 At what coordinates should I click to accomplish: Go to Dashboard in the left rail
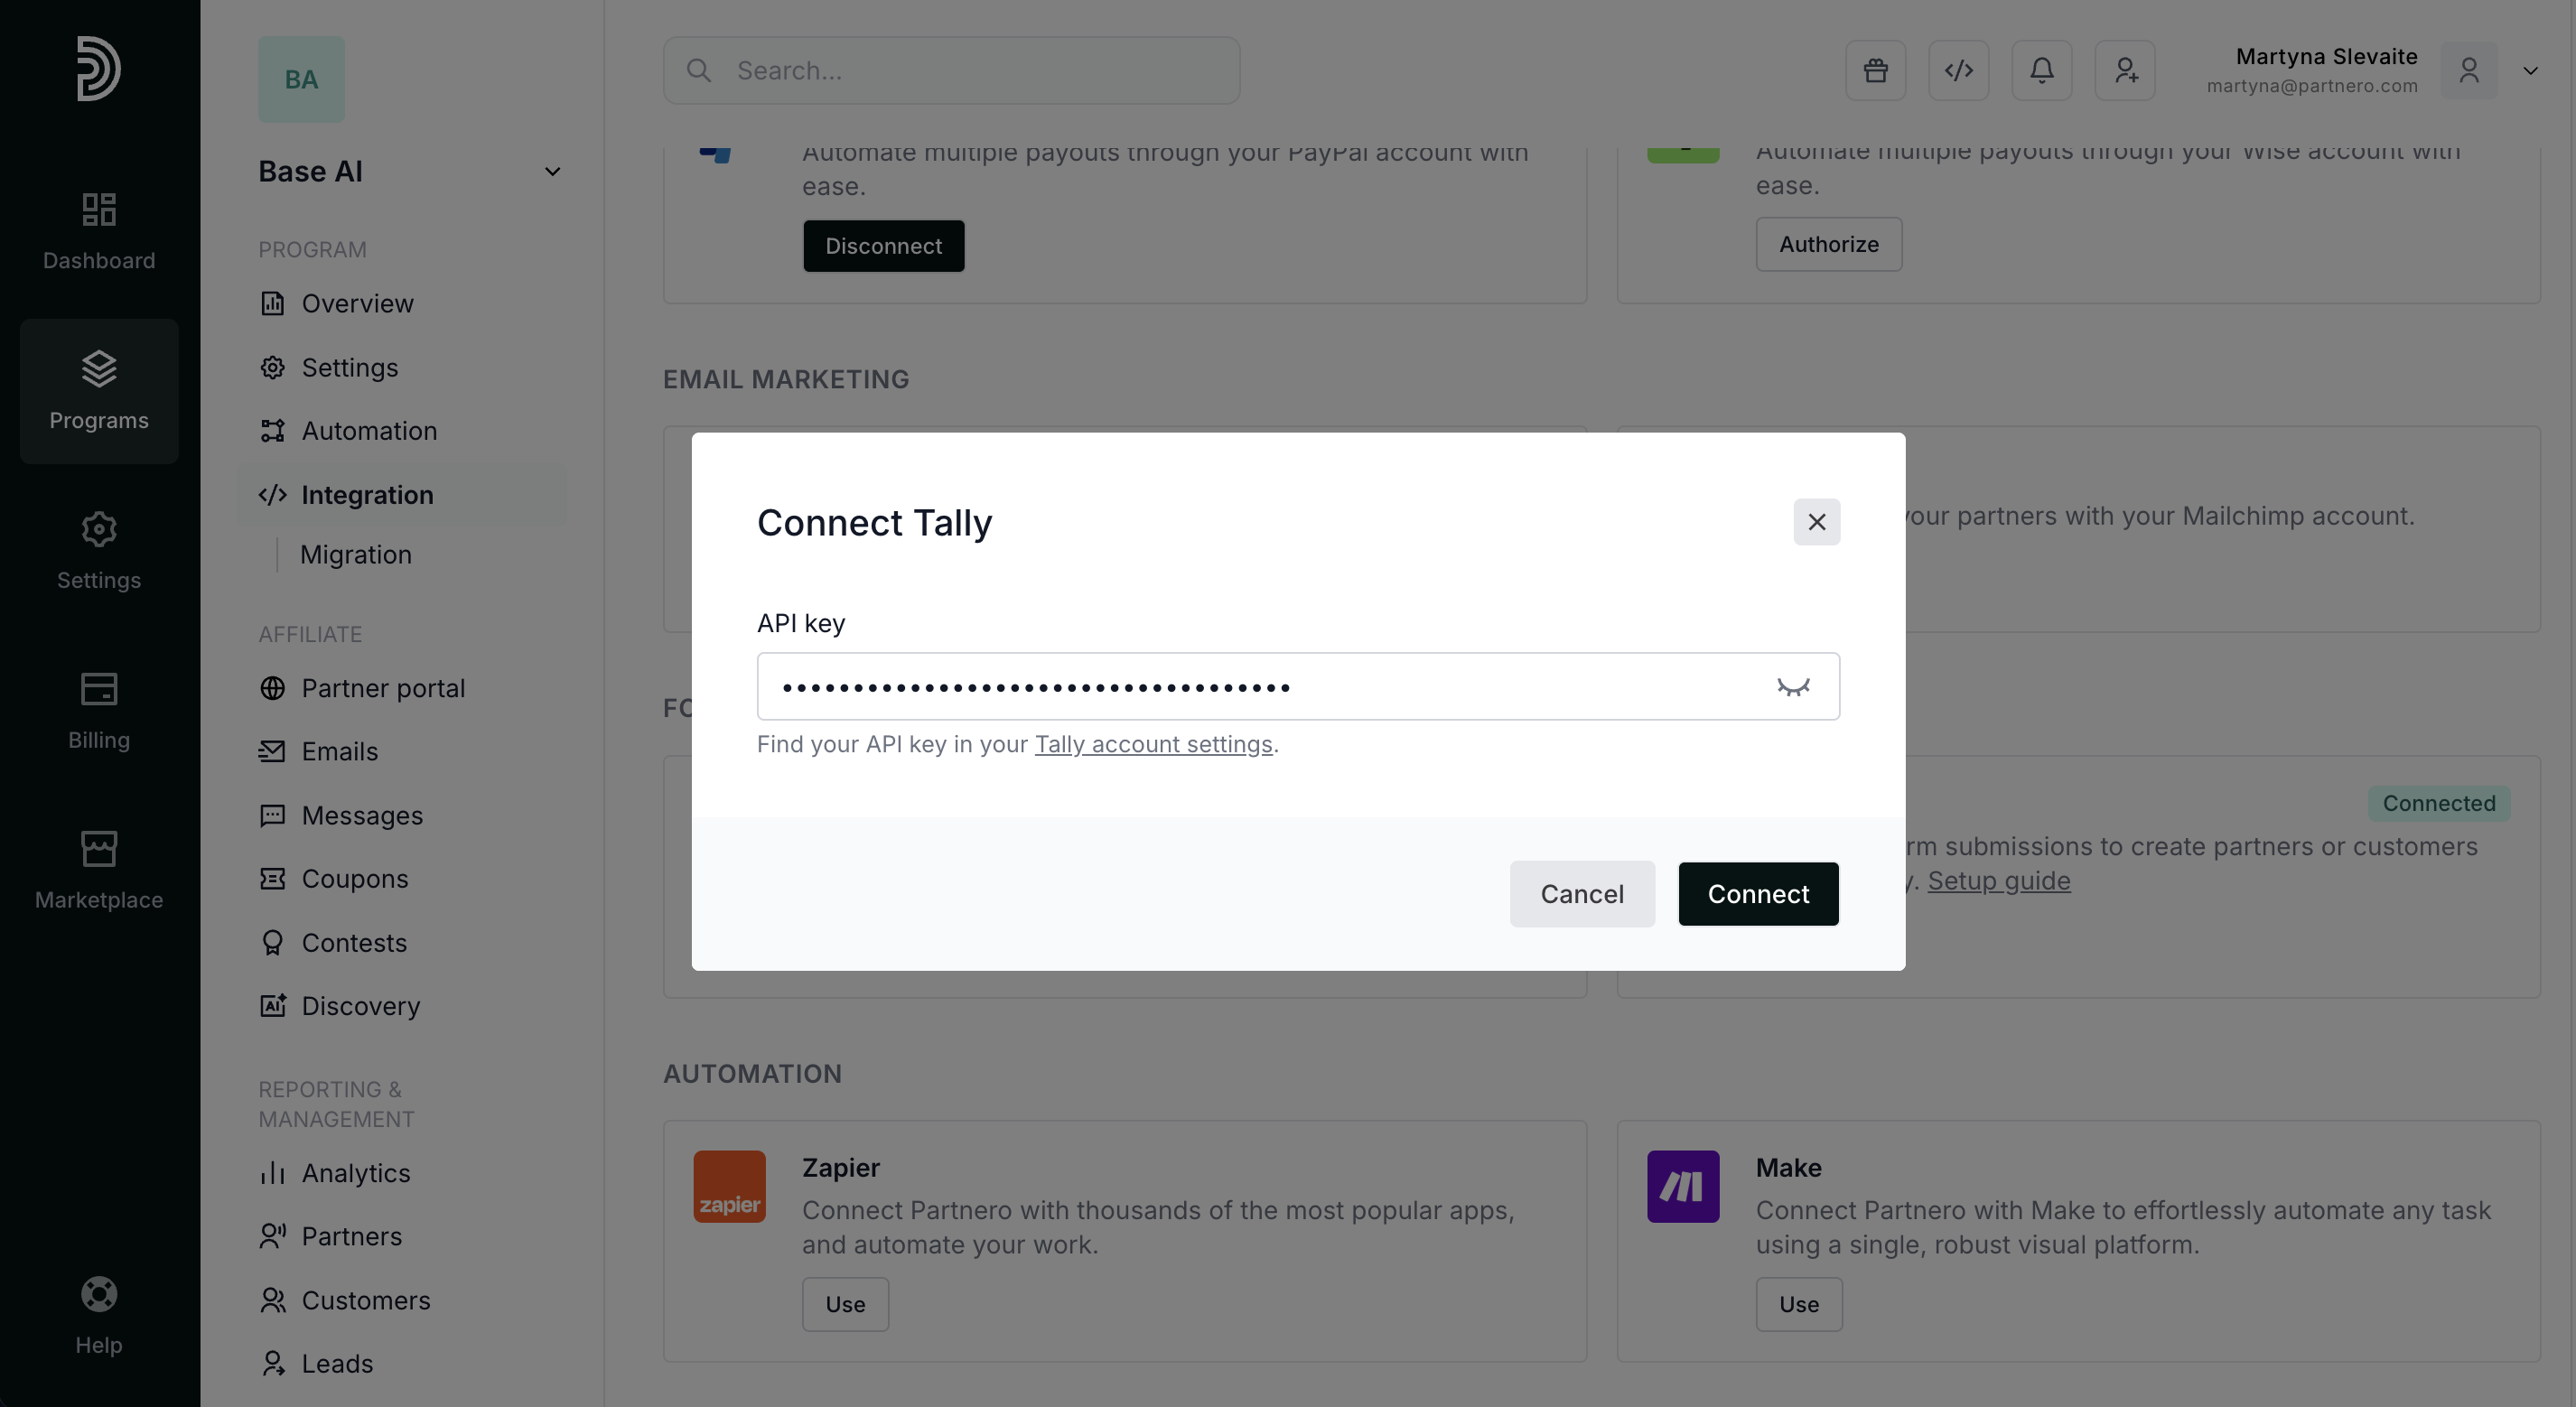pyautogui.click(x=99, y=230)
